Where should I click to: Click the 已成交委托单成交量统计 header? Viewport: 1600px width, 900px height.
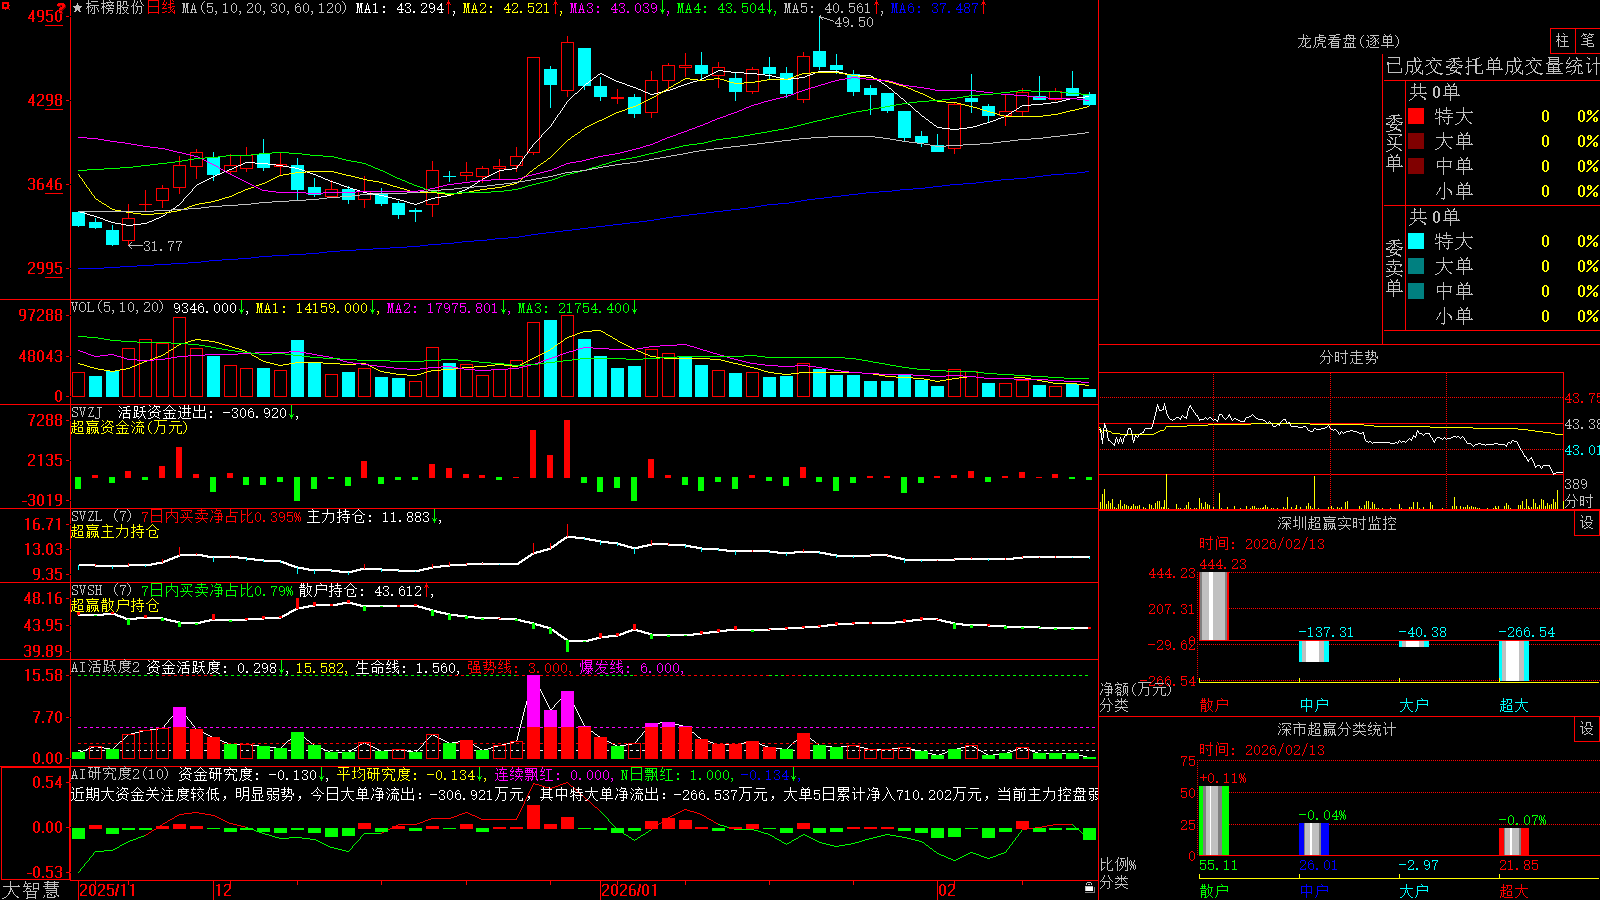click(1492, 66)
